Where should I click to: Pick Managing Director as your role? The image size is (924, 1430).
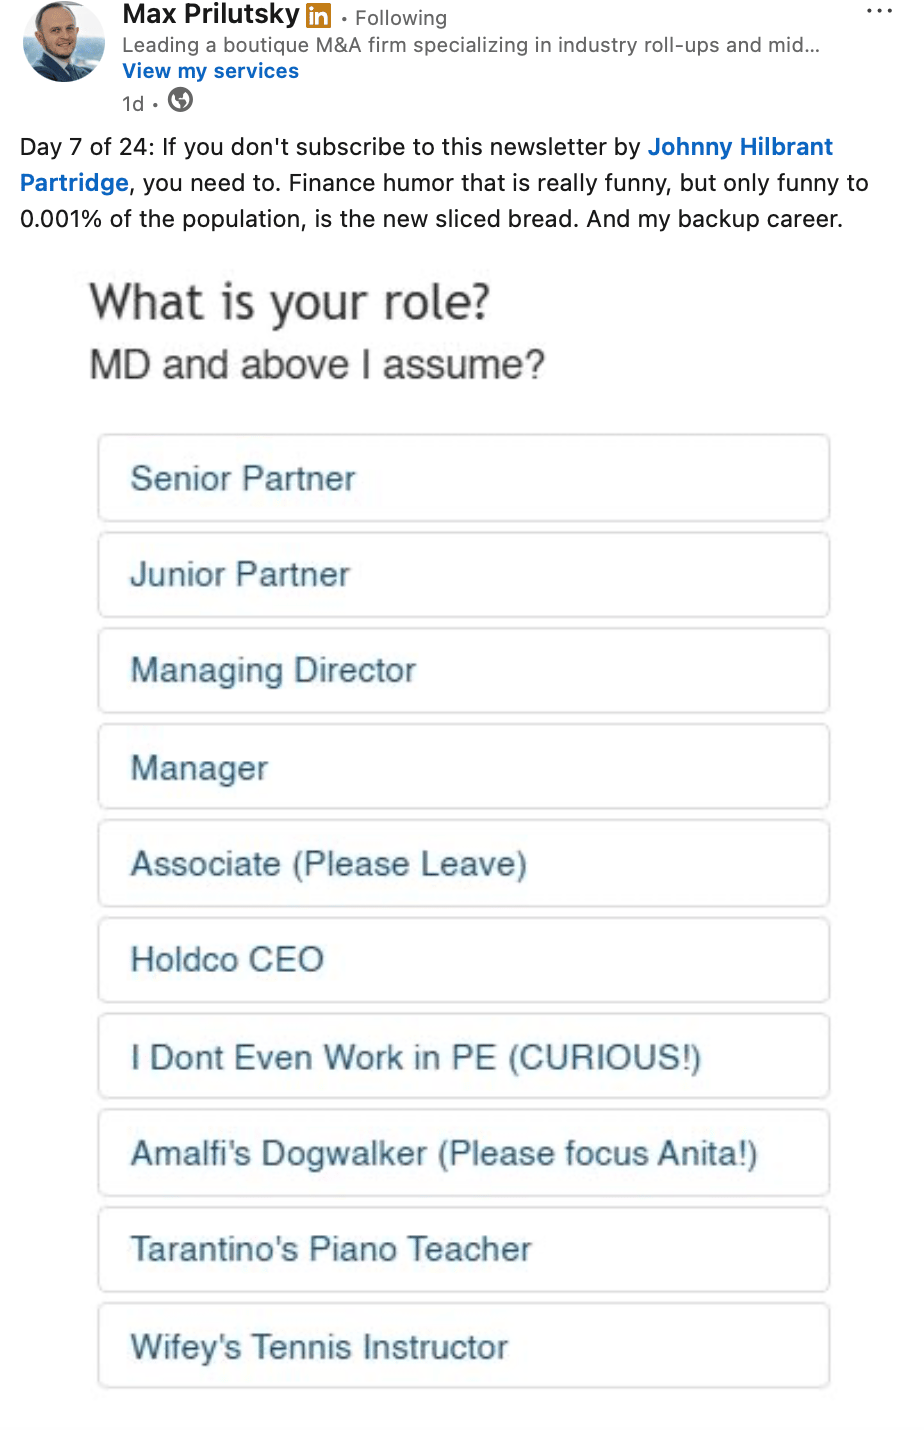coord(463,671)
